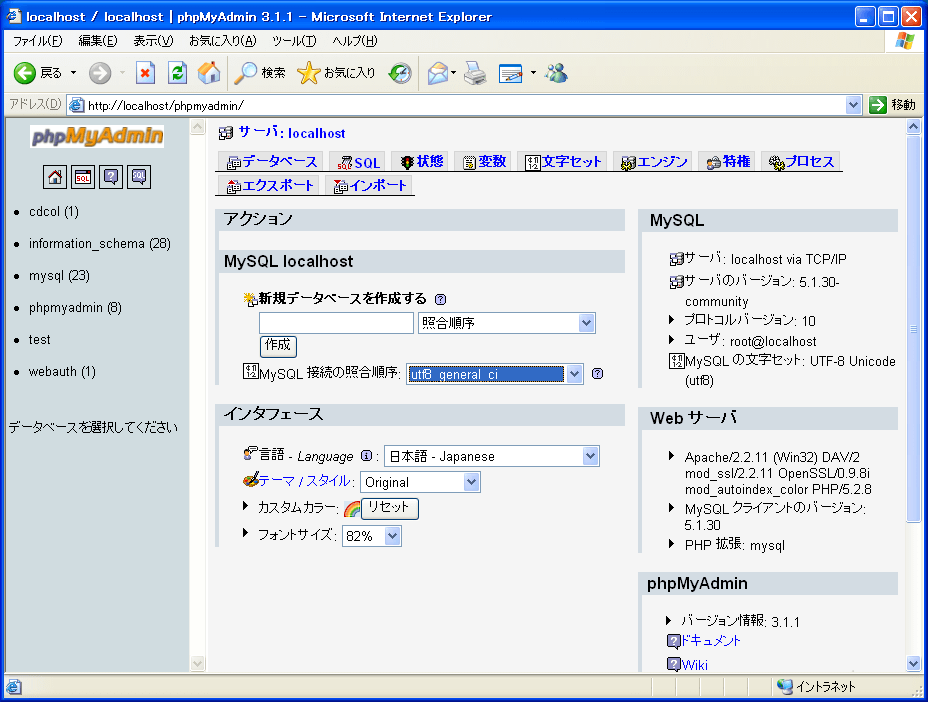Click the rainbow custom color icon
928x702 pixels.
pos(352,509)
